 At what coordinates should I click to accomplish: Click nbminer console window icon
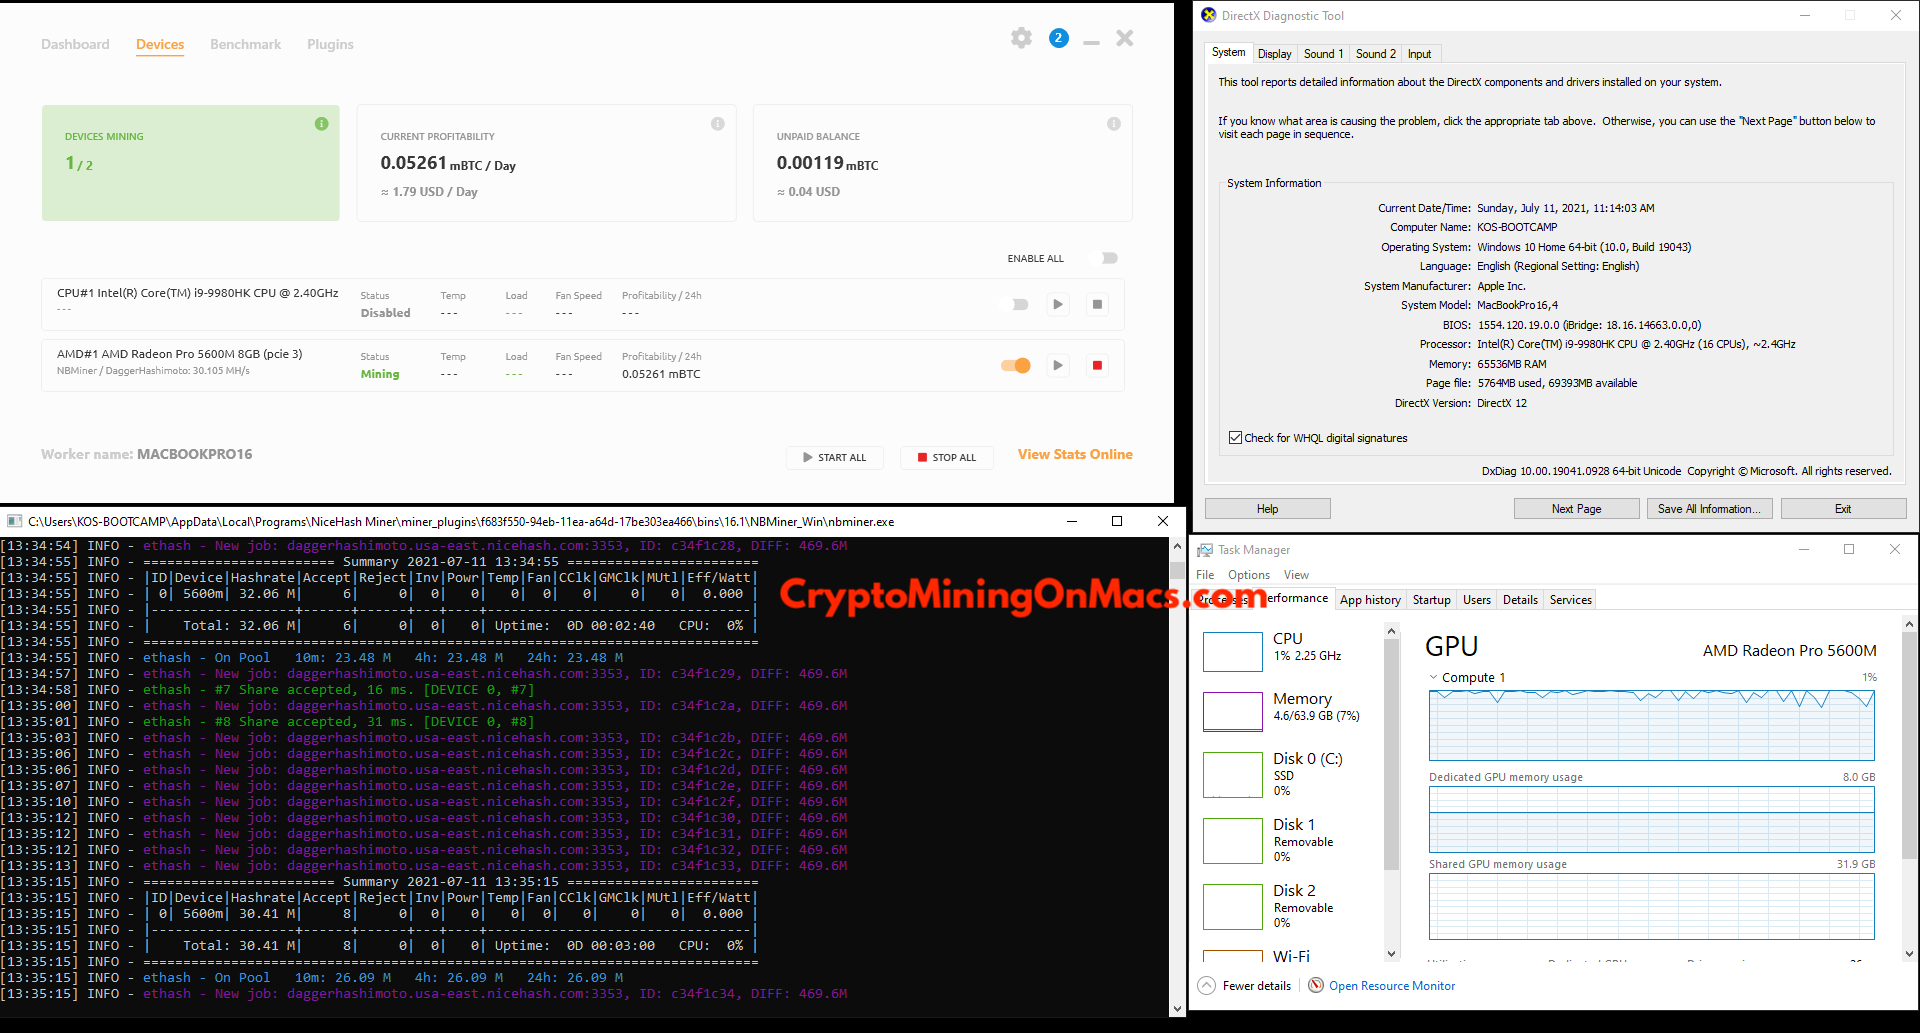point(14,521)
